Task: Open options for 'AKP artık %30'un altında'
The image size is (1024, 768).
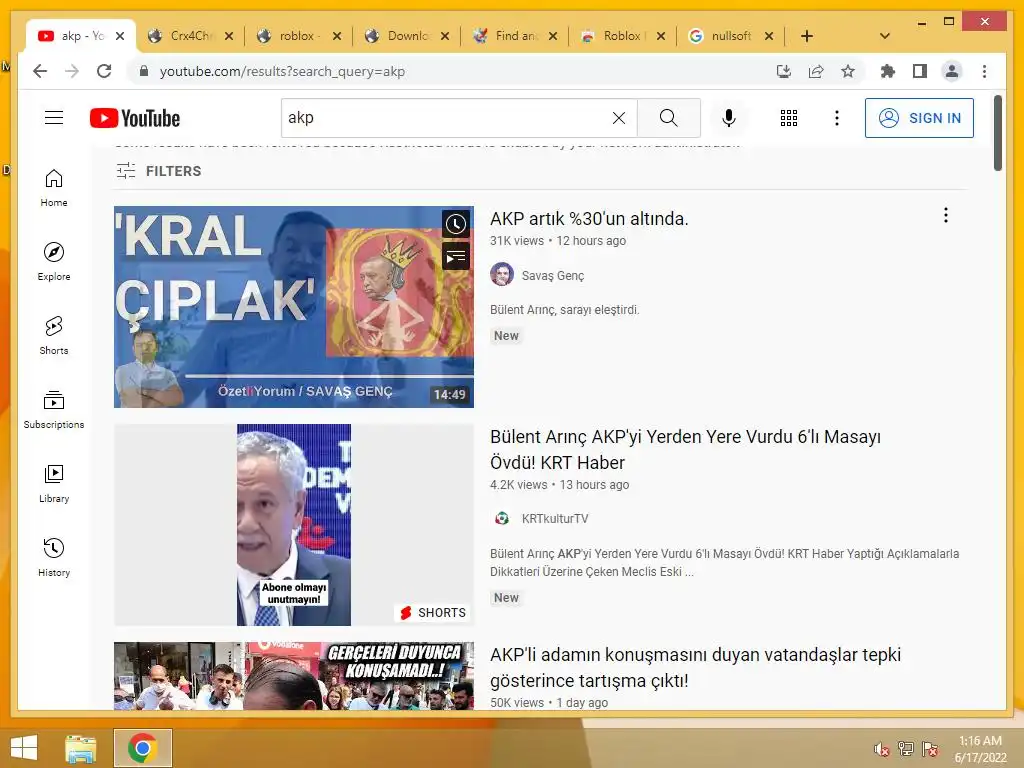Action: pos(946,216)
